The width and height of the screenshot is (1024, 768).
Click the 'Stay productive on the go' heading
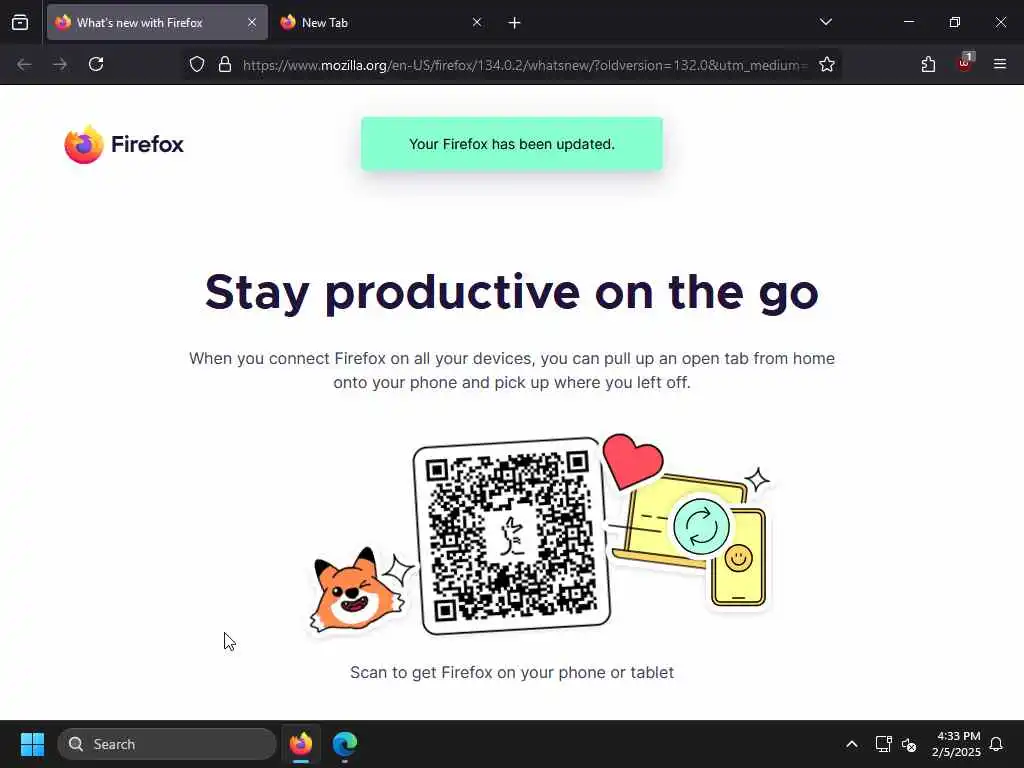coord(511,291)
